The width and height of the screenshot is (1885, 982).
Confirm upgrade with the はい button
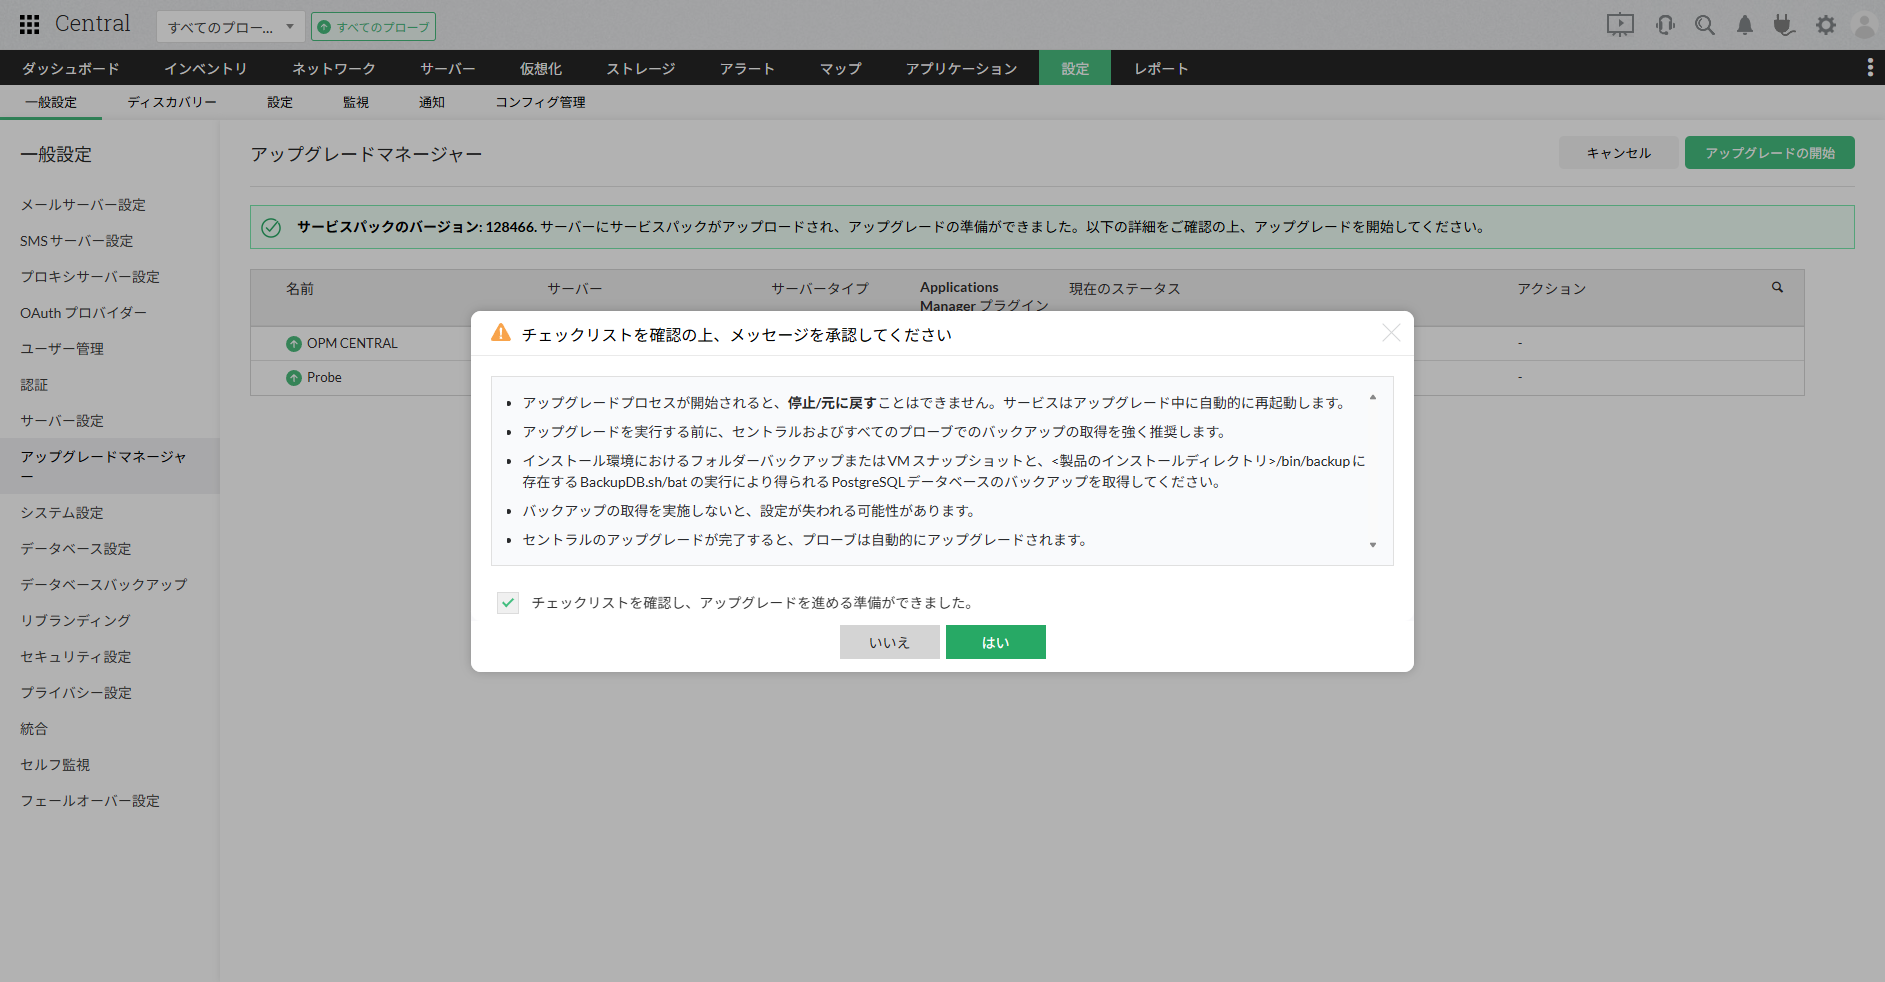pyautogui.click(x=995, y=642)
